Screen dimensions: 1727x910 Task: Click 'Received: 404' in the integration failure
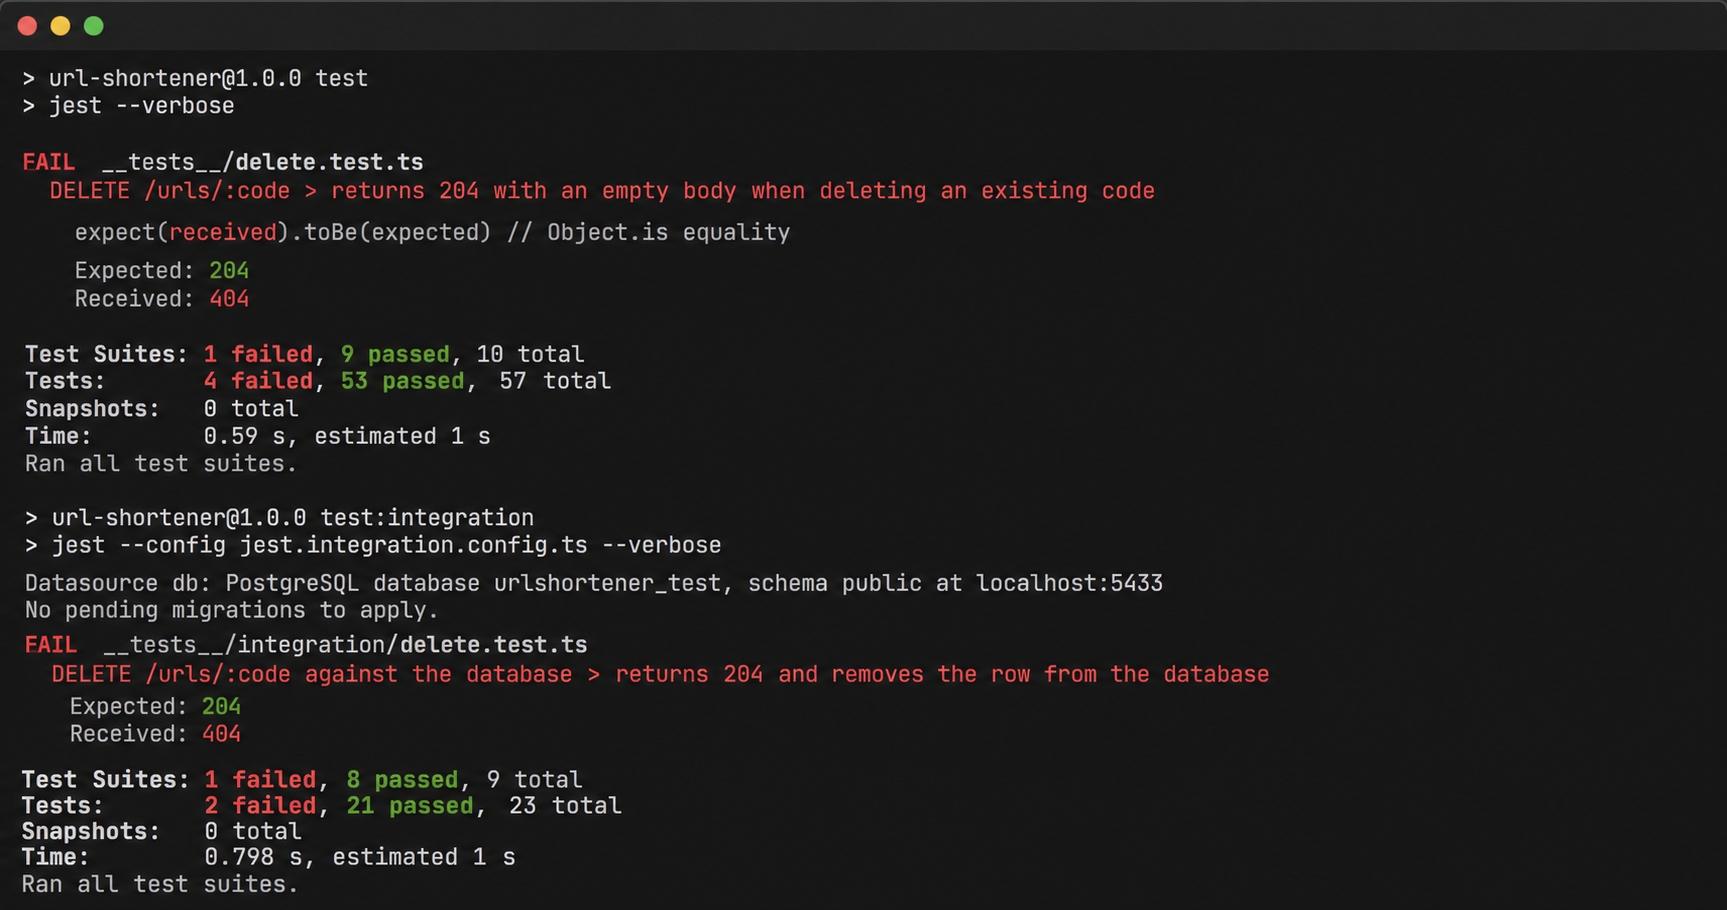coord(155,734)
